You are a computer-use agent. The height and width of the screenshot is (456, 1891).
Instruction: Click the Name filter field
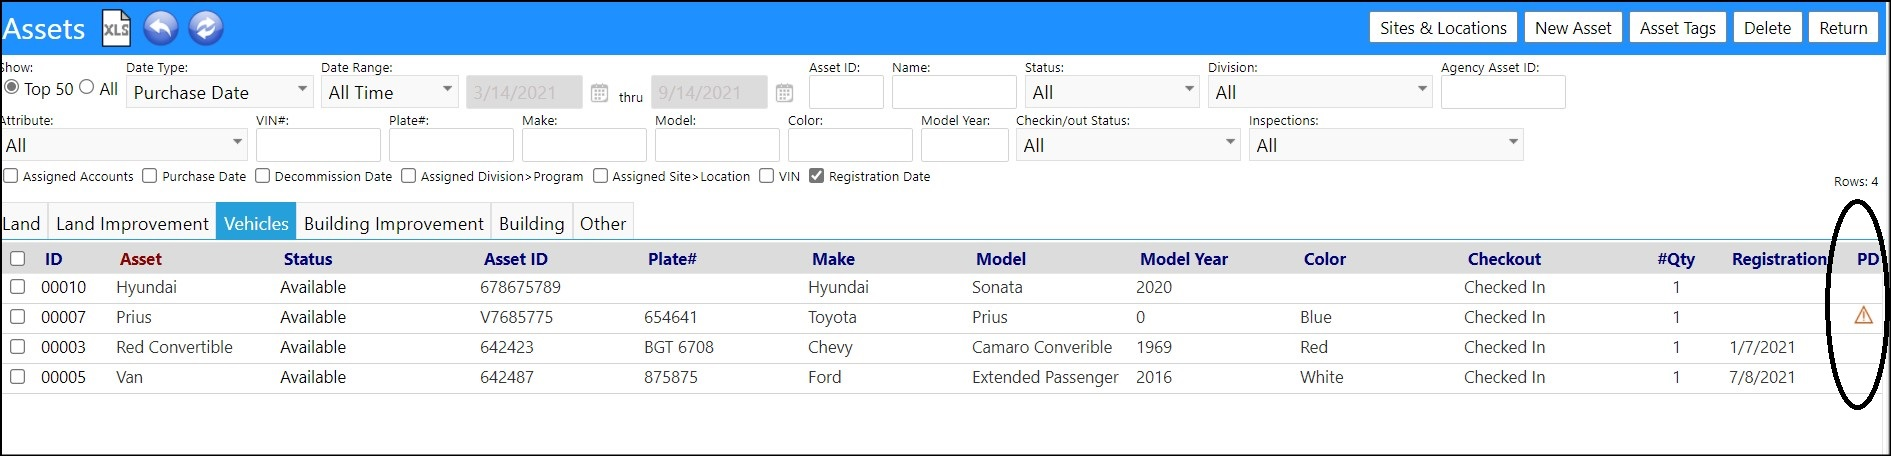coord(954,92)
